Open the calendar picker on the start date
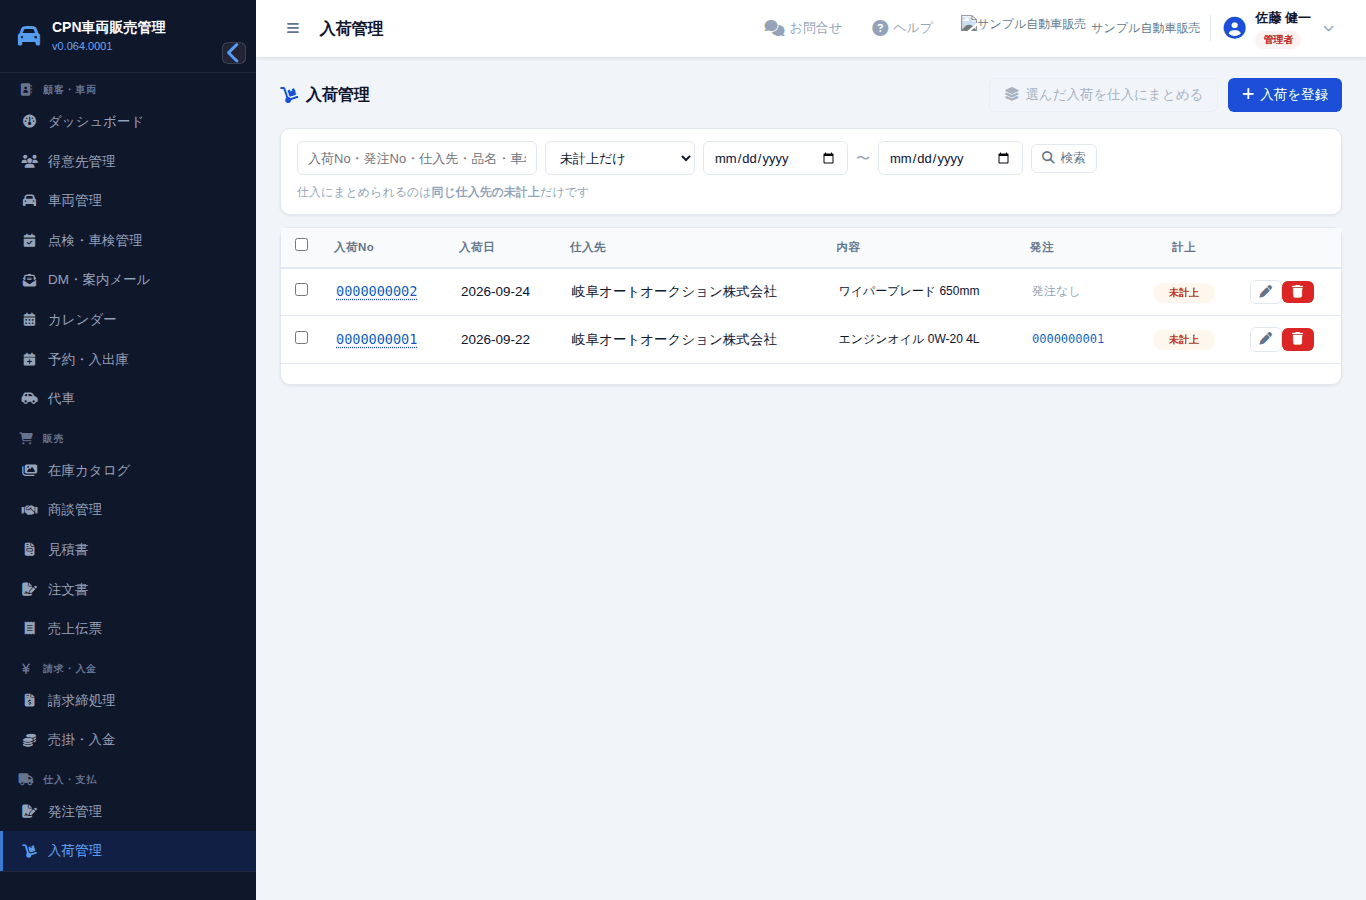This screenshot has height=900, width=1366. [828, 158]
